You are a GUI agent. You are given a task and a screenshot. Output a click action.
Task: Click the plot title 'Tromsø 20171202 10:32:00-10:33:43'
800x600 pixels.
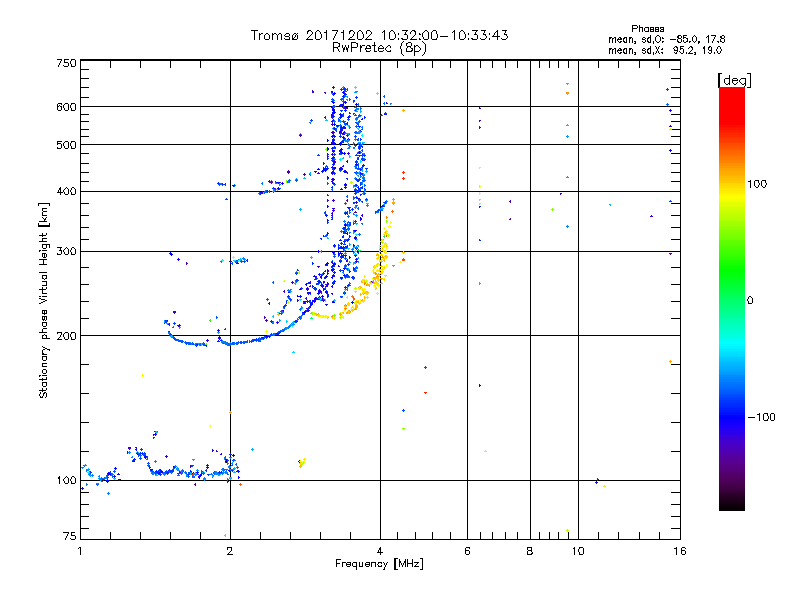tap(379, 35)
